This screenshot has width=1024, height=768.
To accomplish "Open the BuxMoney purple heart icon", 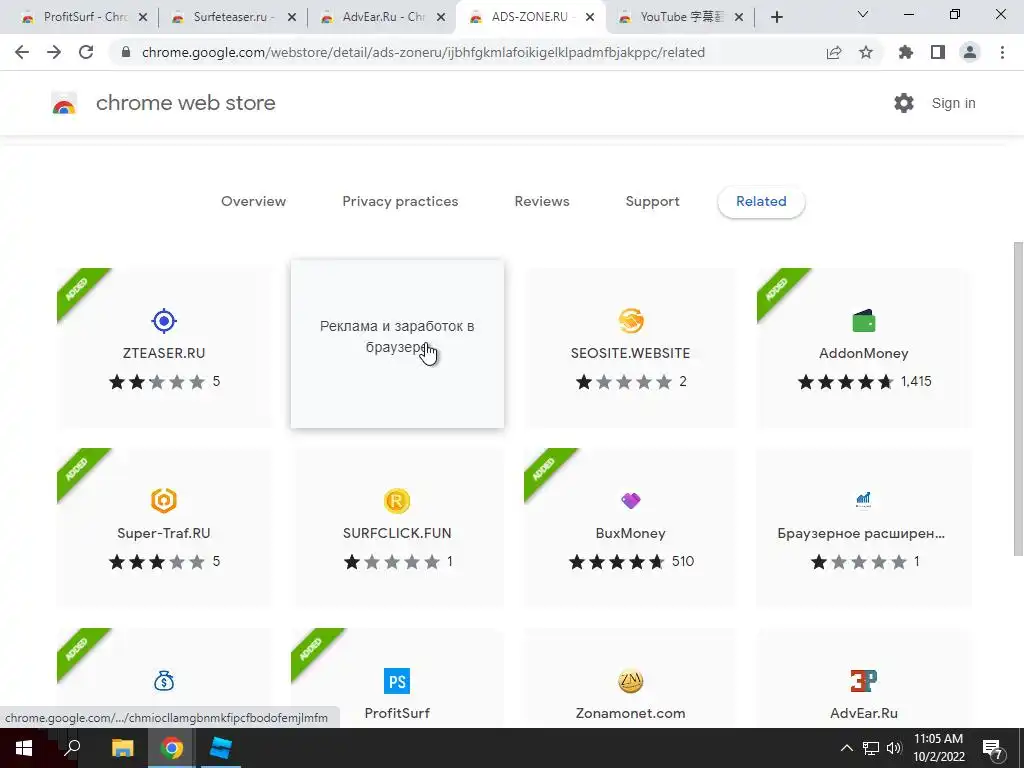I will point(631,501).
